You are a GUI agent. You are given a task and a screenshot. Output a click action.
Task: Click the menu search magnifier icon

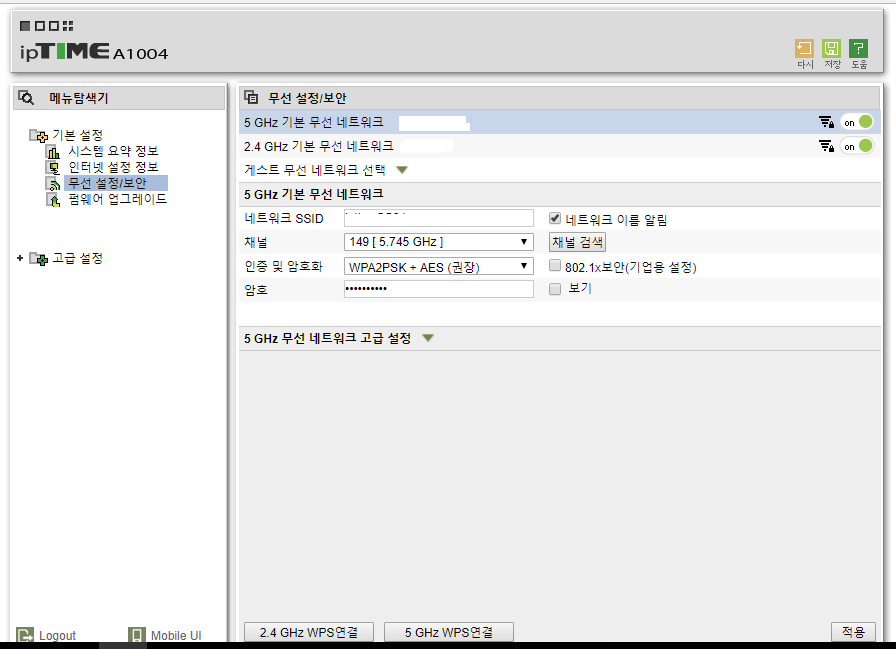point(26,98)
